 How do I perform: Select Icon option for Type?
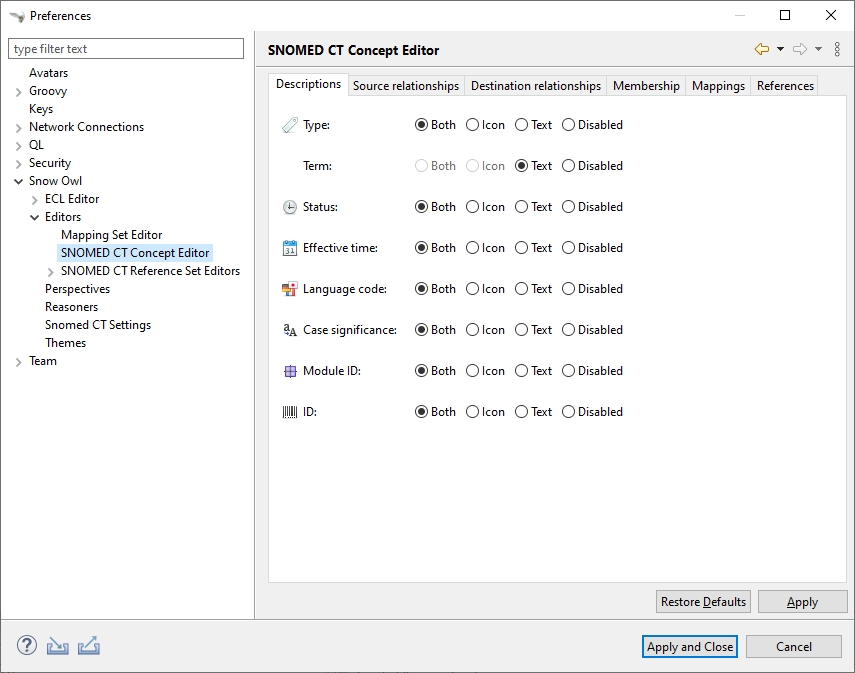point(473,125)
